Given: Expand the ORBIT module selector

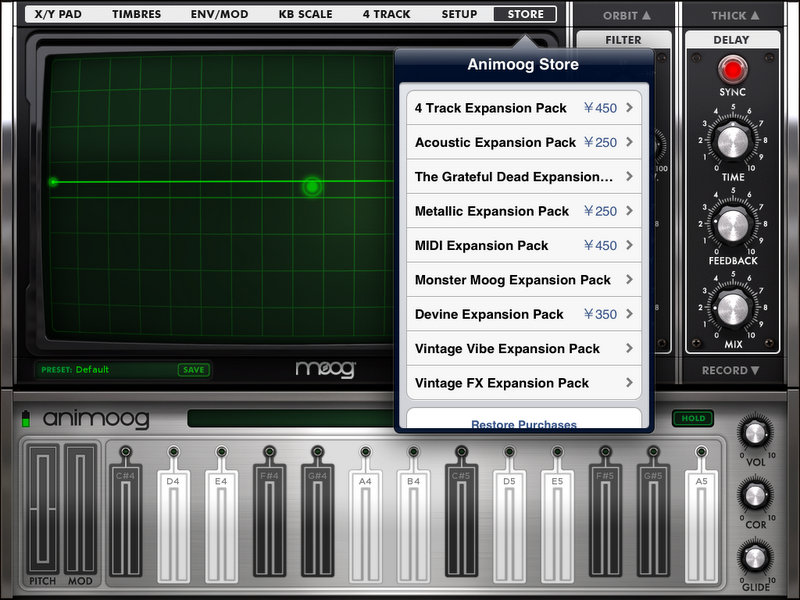Looking at the screenshot, I should coord(626,15).
